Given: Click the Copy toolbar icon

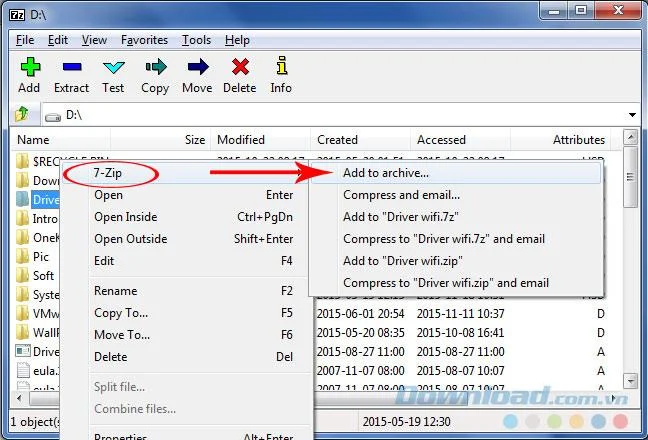Looking at the screenshot, I should pyautogui.click(x=156, y=67).
